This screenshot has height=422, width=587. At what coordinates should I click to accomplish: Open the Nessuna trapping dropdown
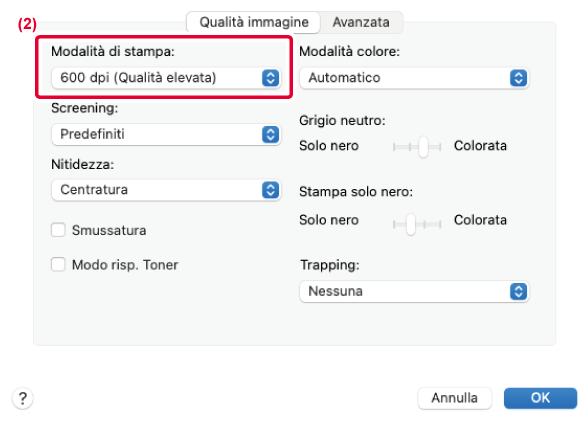pos(414,291)
